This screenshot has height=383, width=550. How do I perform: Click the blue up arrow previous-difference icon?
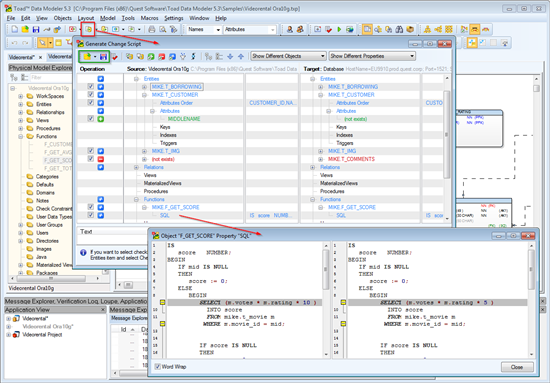pyautogui.click(x=241, y=56)
